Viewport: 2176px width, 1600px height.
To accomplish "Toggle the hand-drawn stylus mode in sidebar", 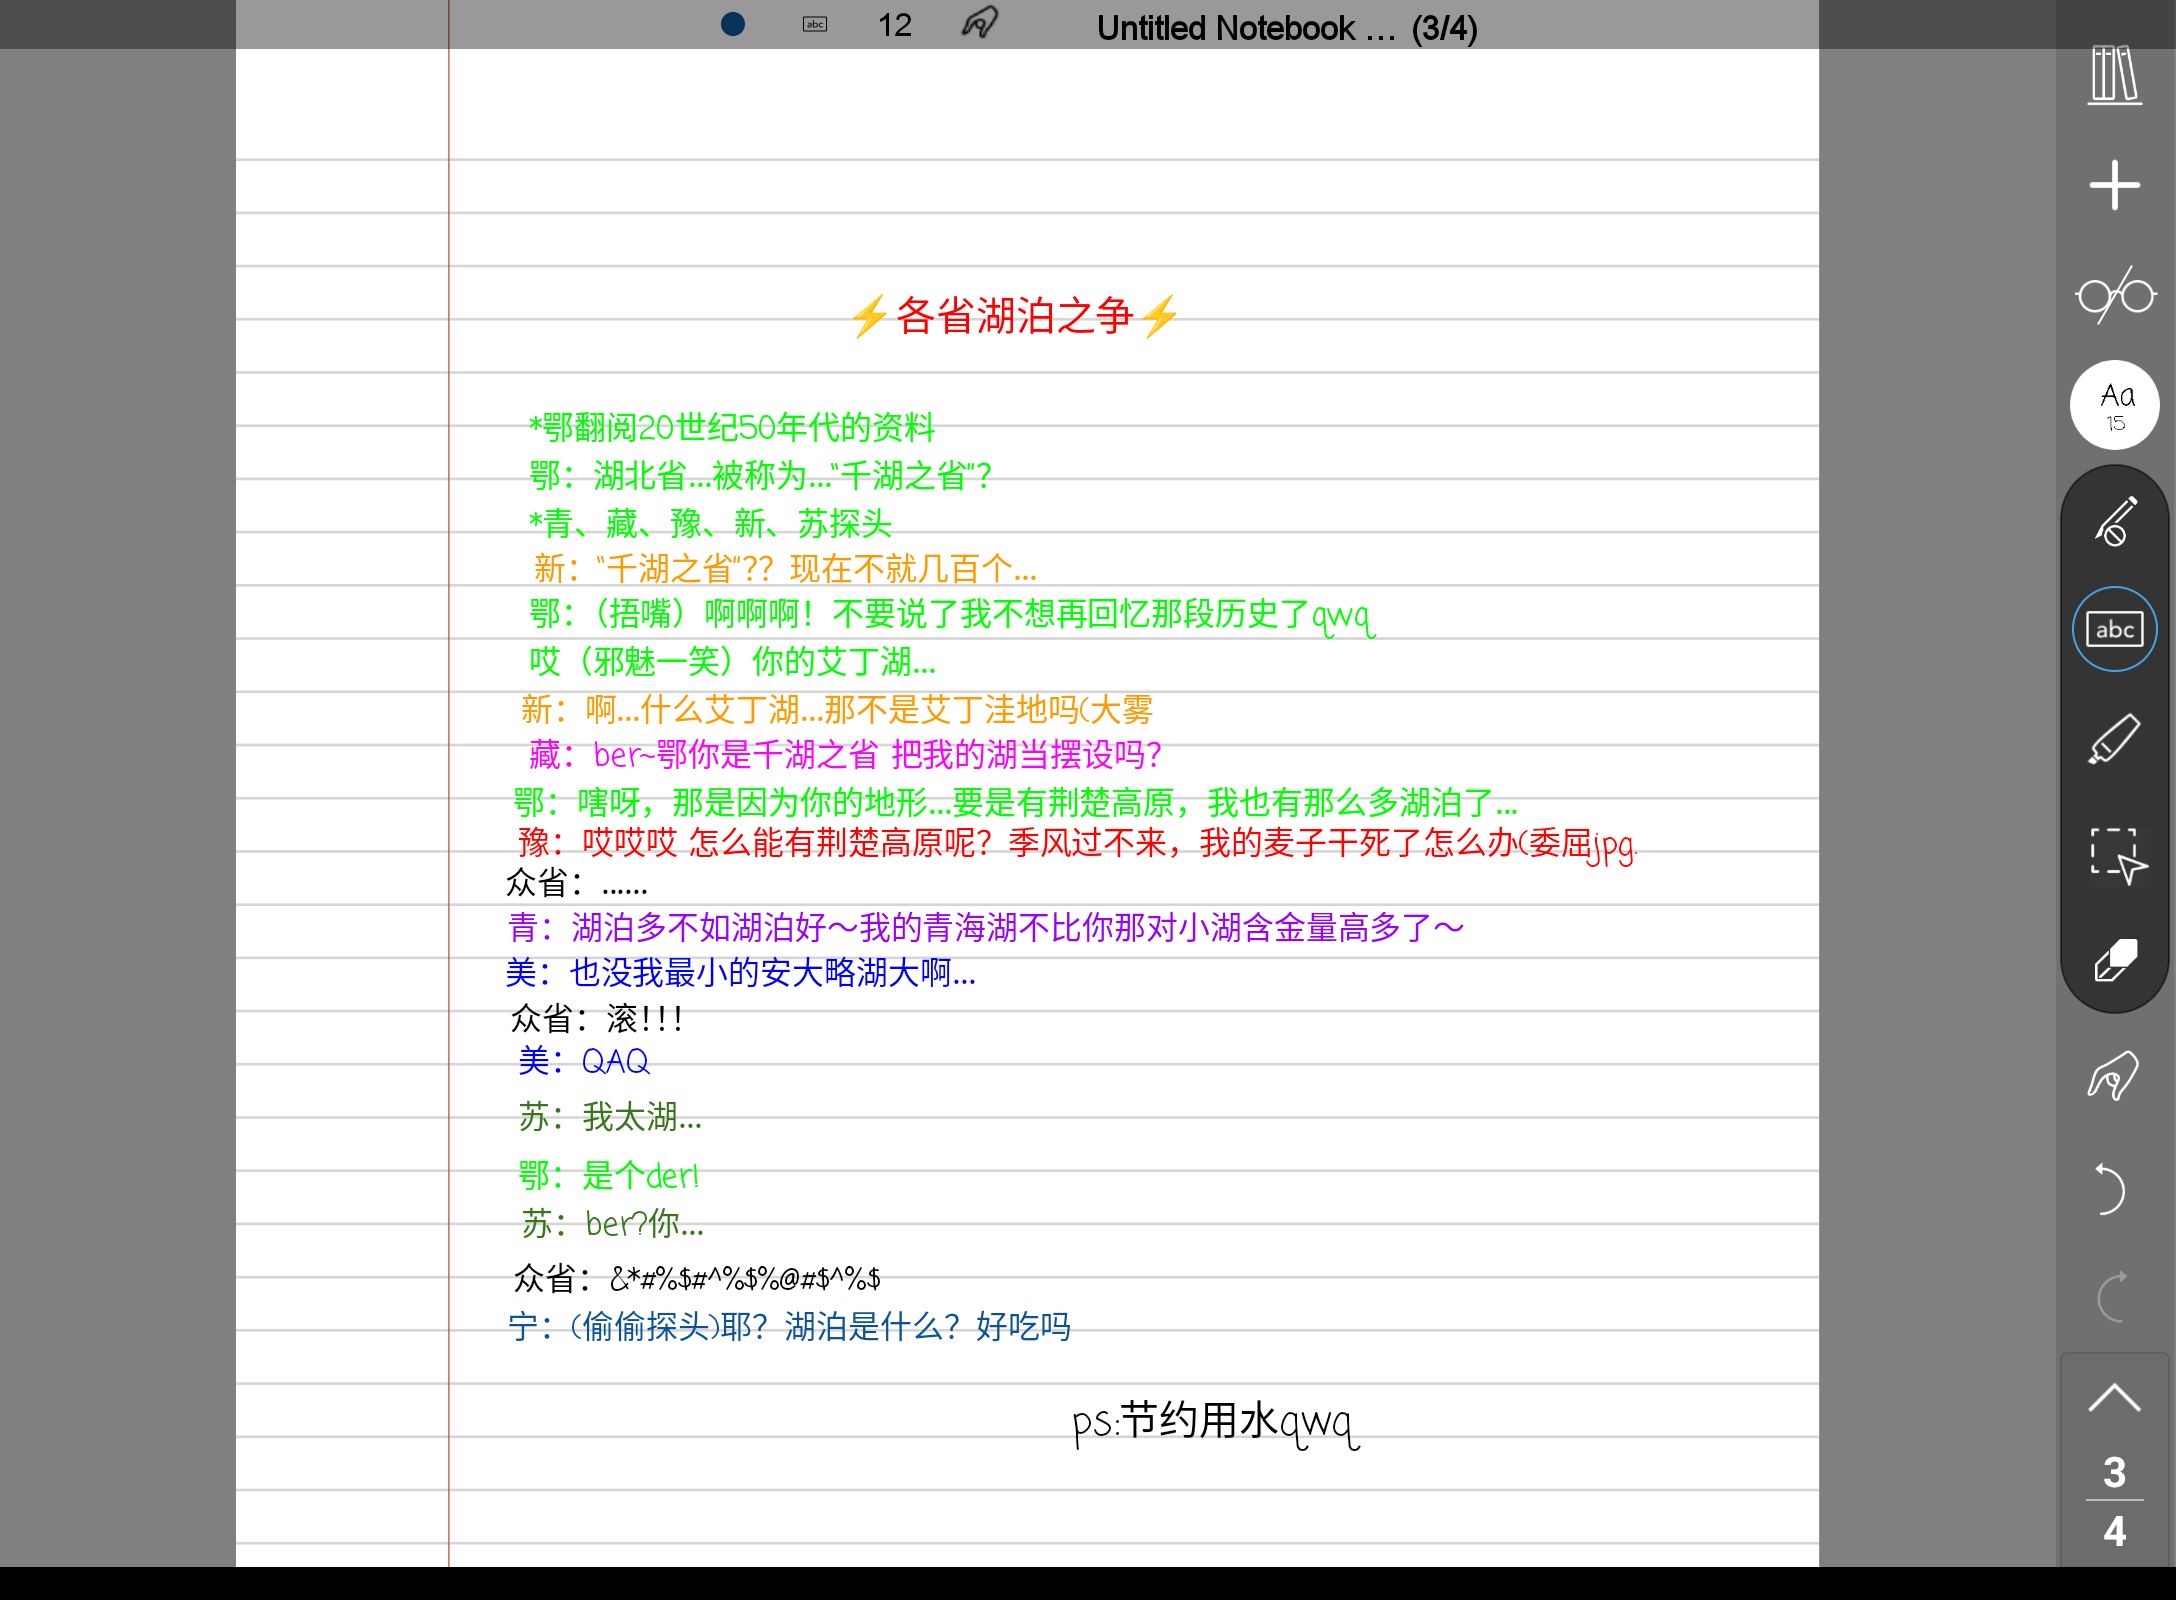I will (2114, 1076).
